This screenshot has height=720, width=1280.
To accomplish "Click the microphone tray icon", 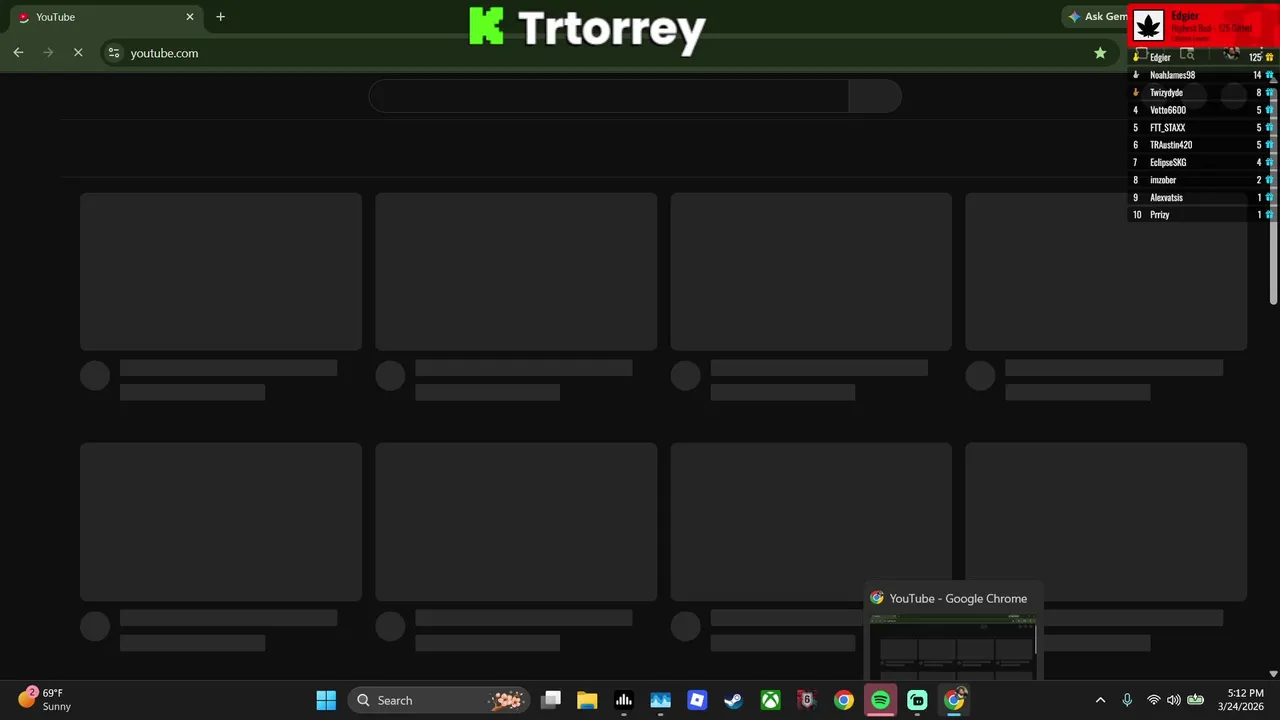I will 1127,700.
